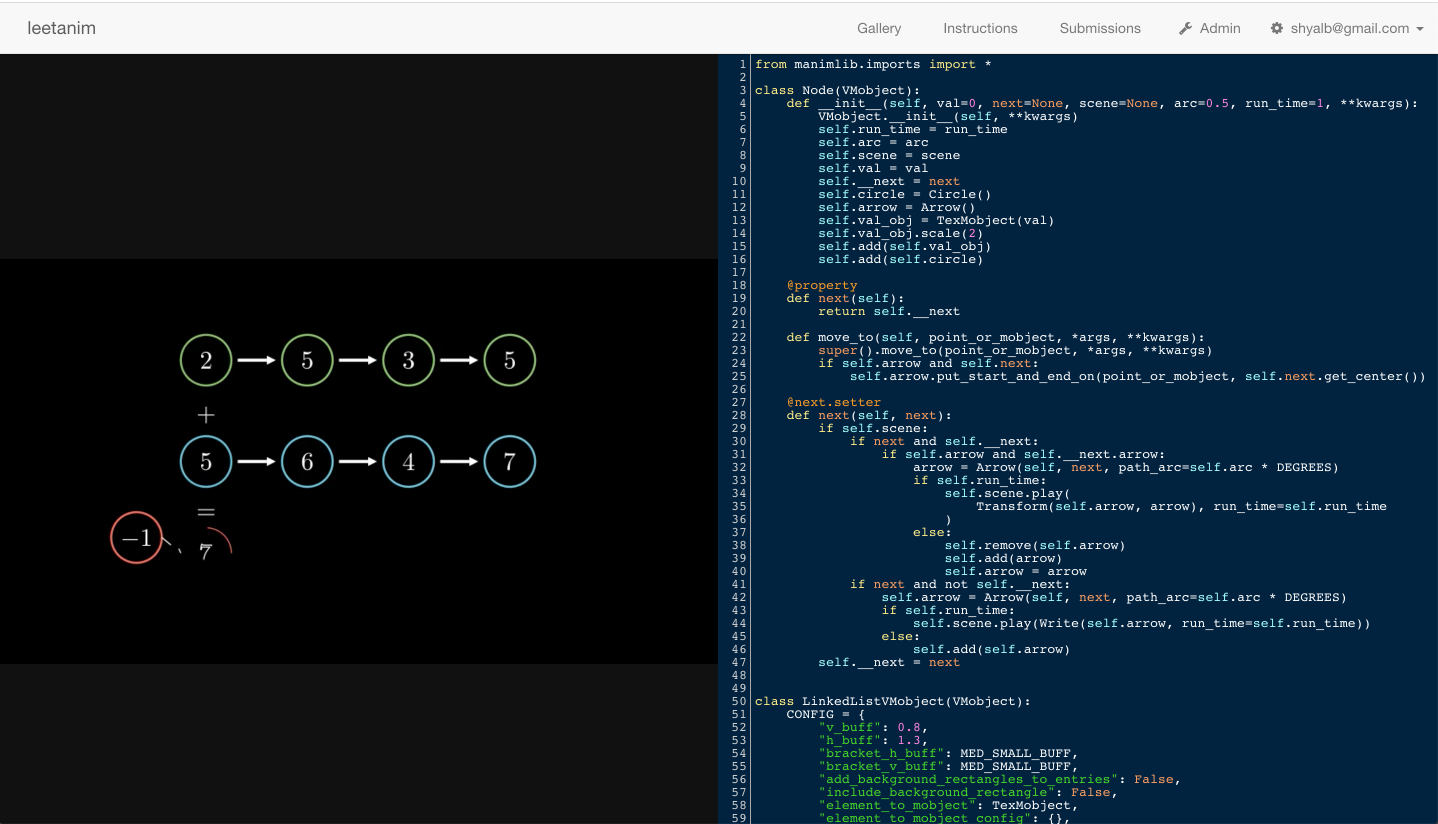Image resolution: width=1438 pixels, height=824 pixels.
Task: Open the Gallery page
Action: pyautogui.click(x=879, y=28)
